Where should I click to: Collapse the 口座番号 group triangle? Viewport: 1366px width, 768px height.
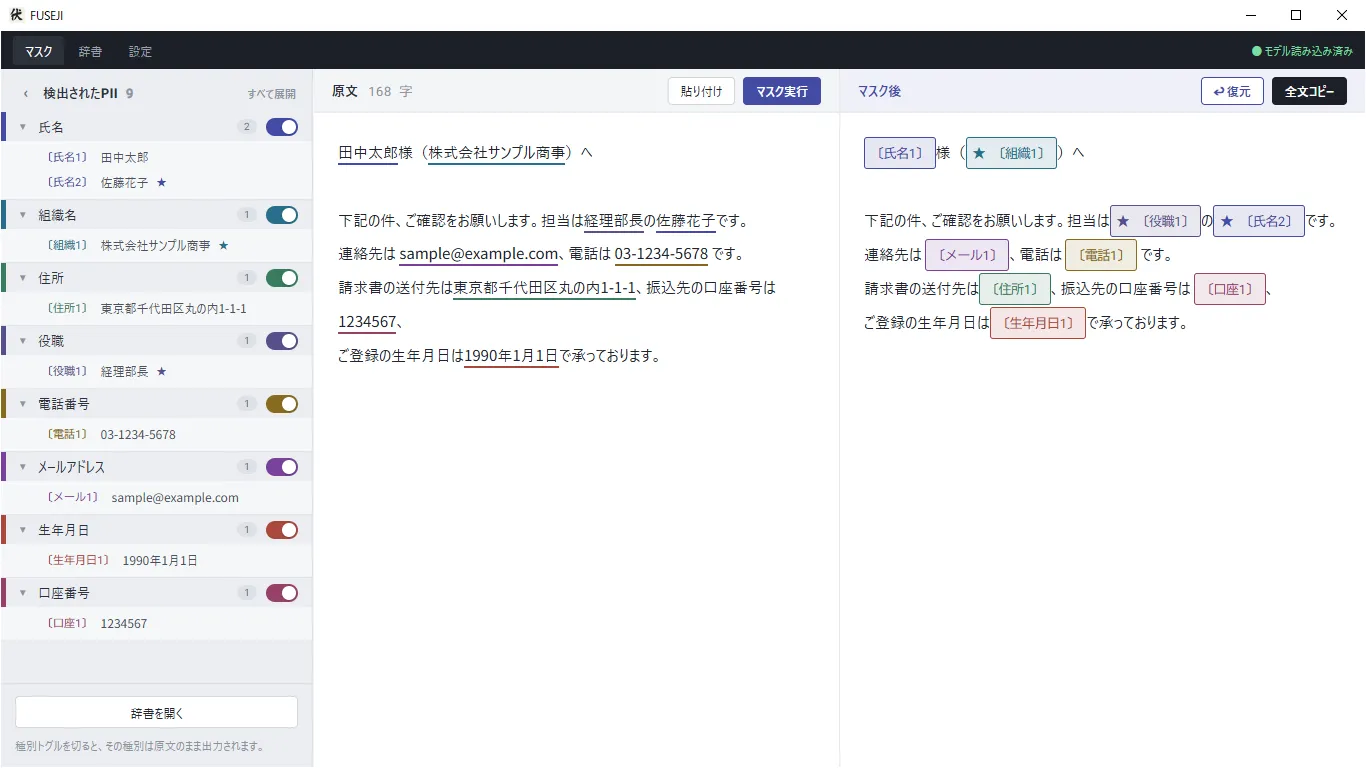pyautogui.click(x=23, y=593)
